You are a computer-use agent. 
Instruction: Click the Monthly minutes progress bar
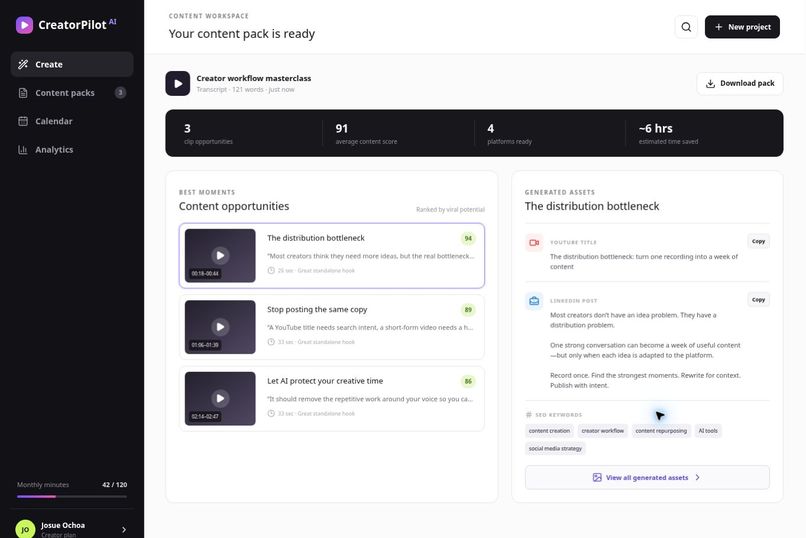(x=71, y=496)
